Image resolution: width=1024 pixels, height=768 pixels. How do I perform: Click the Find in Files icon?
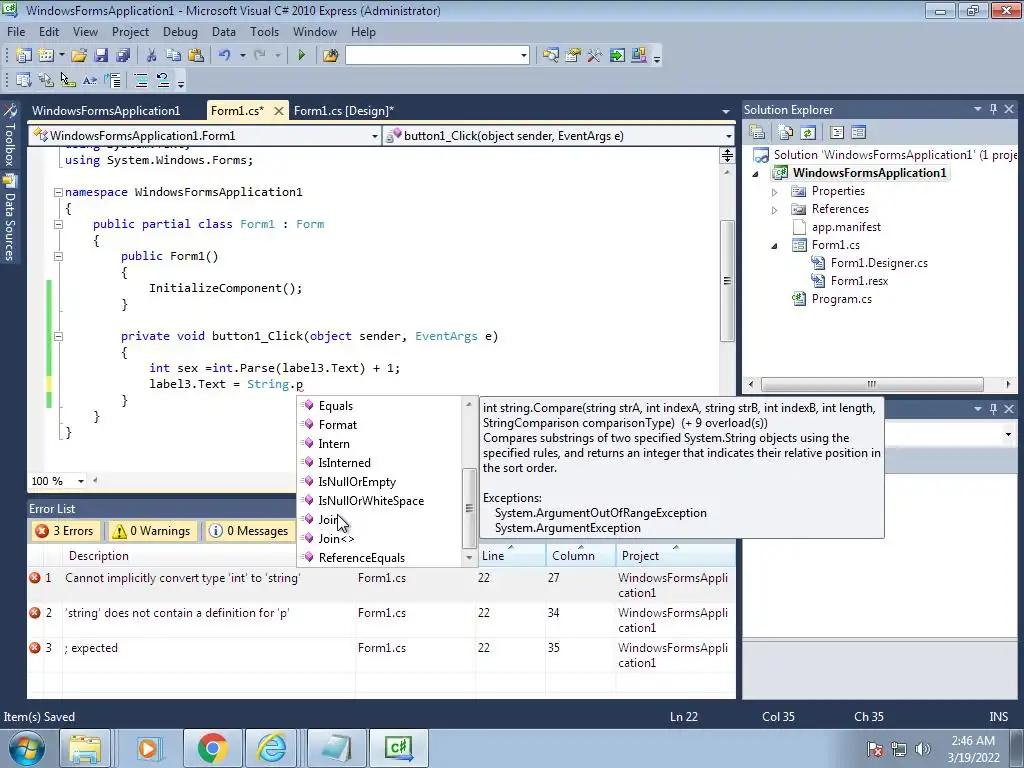click(x=330, y=56)
